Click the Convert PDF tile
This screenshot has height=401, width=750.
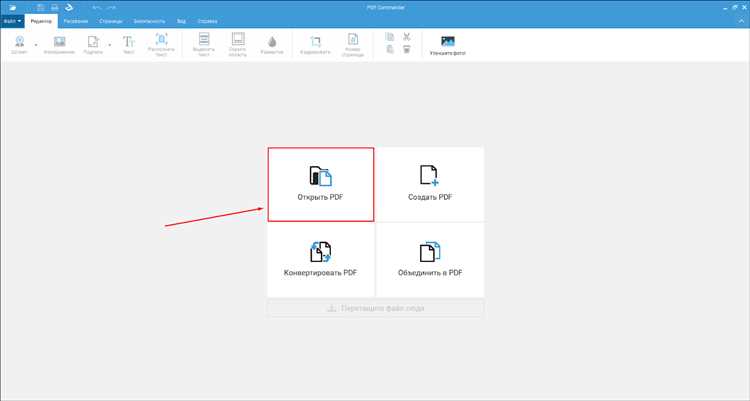point(320,260)
